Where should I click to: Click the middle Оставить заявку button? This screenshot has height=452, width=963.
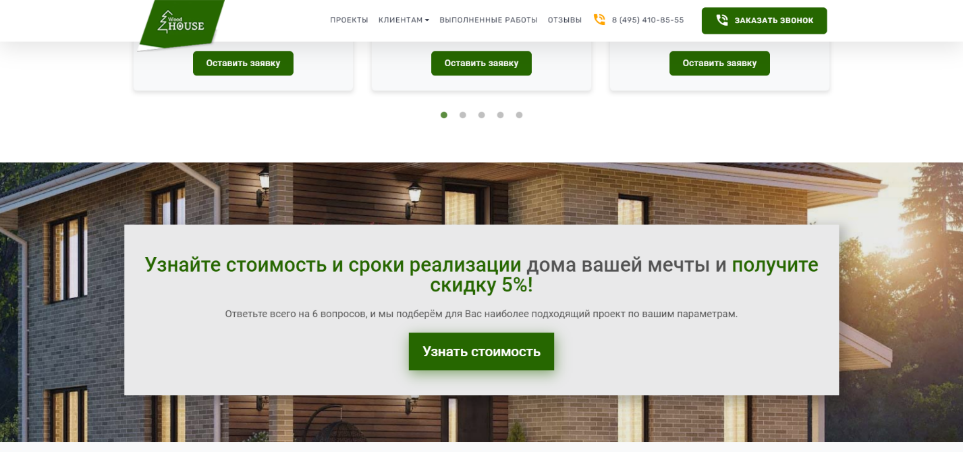[x=481, y=63]
